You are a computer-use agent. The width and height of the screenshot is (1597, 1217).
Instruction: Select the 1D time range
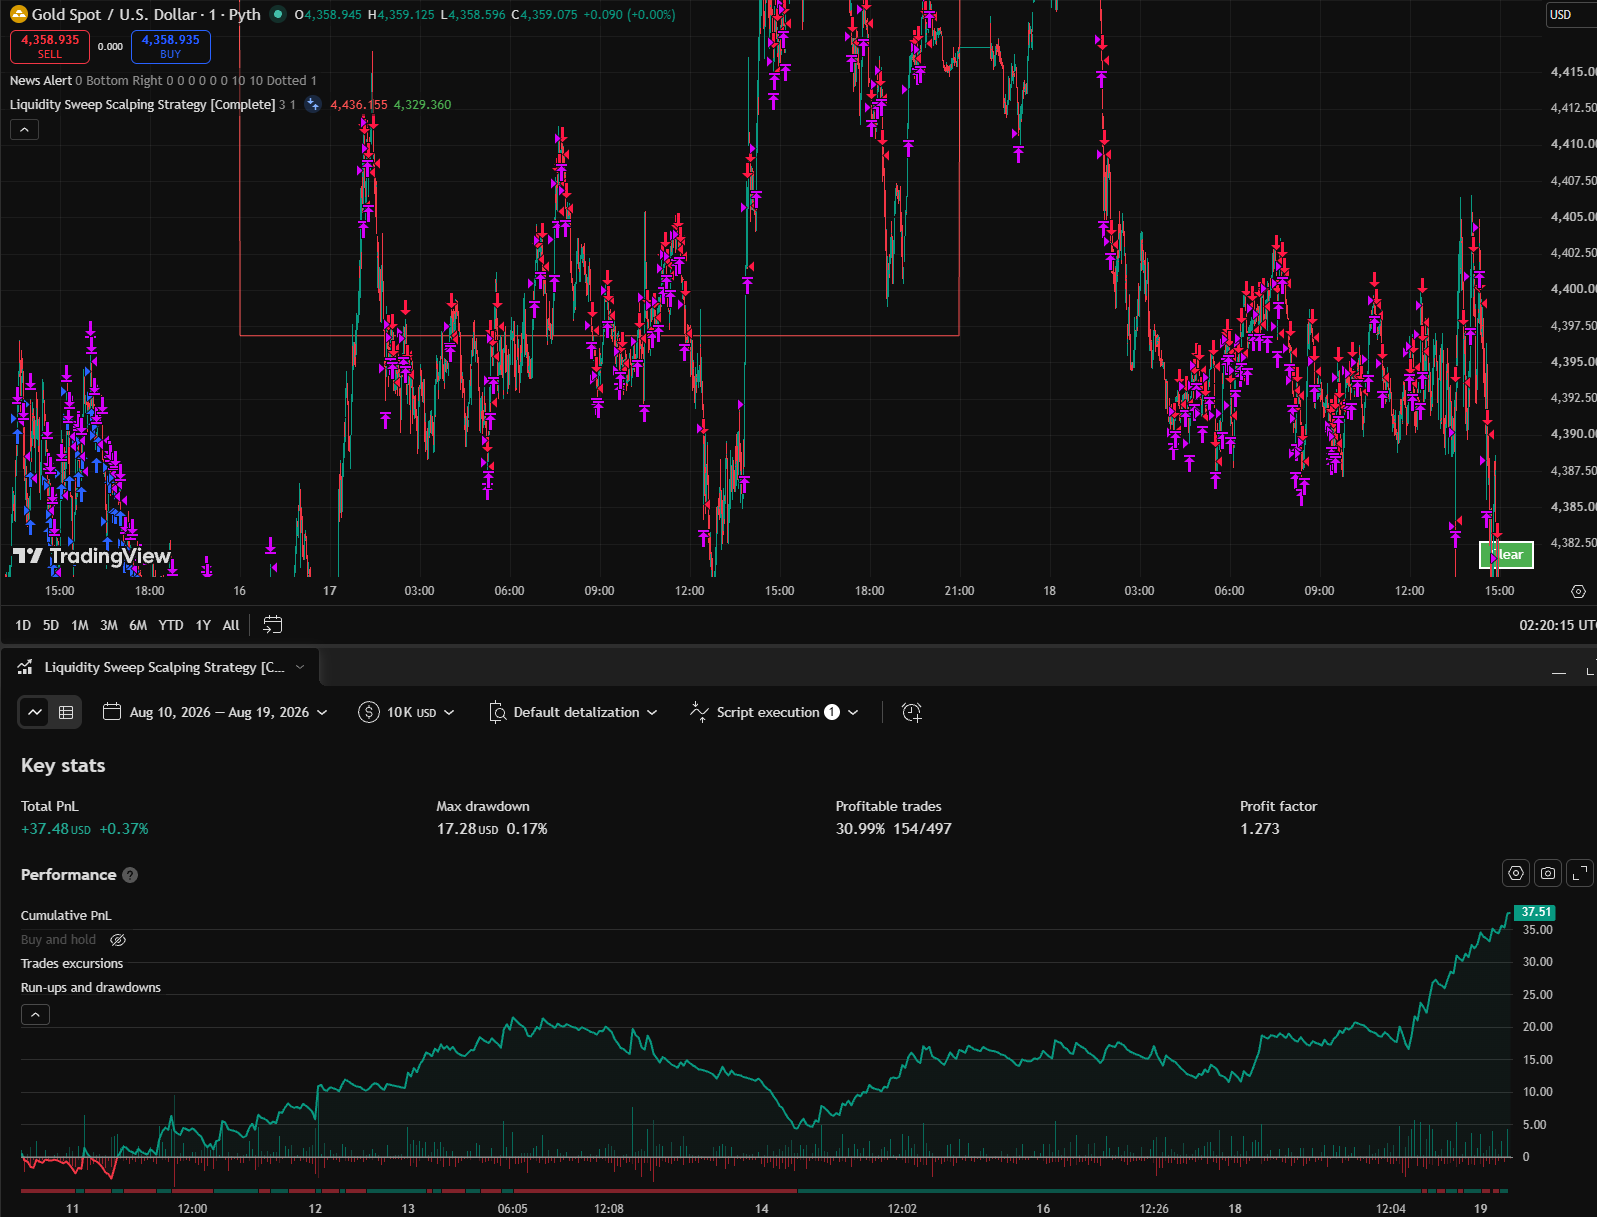23,625
